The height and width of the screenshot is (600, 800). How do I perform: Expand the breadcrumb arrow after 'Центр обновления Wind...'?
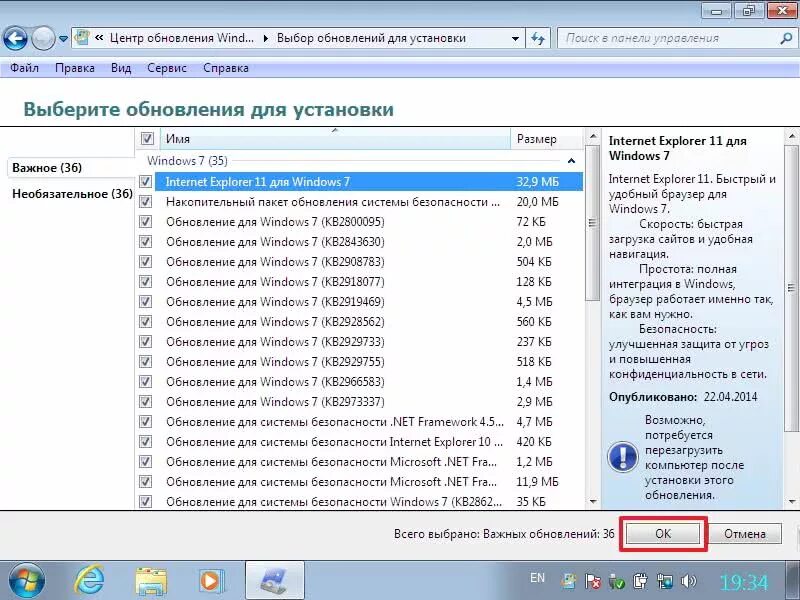pyautogui.click(x=266, y=38)
